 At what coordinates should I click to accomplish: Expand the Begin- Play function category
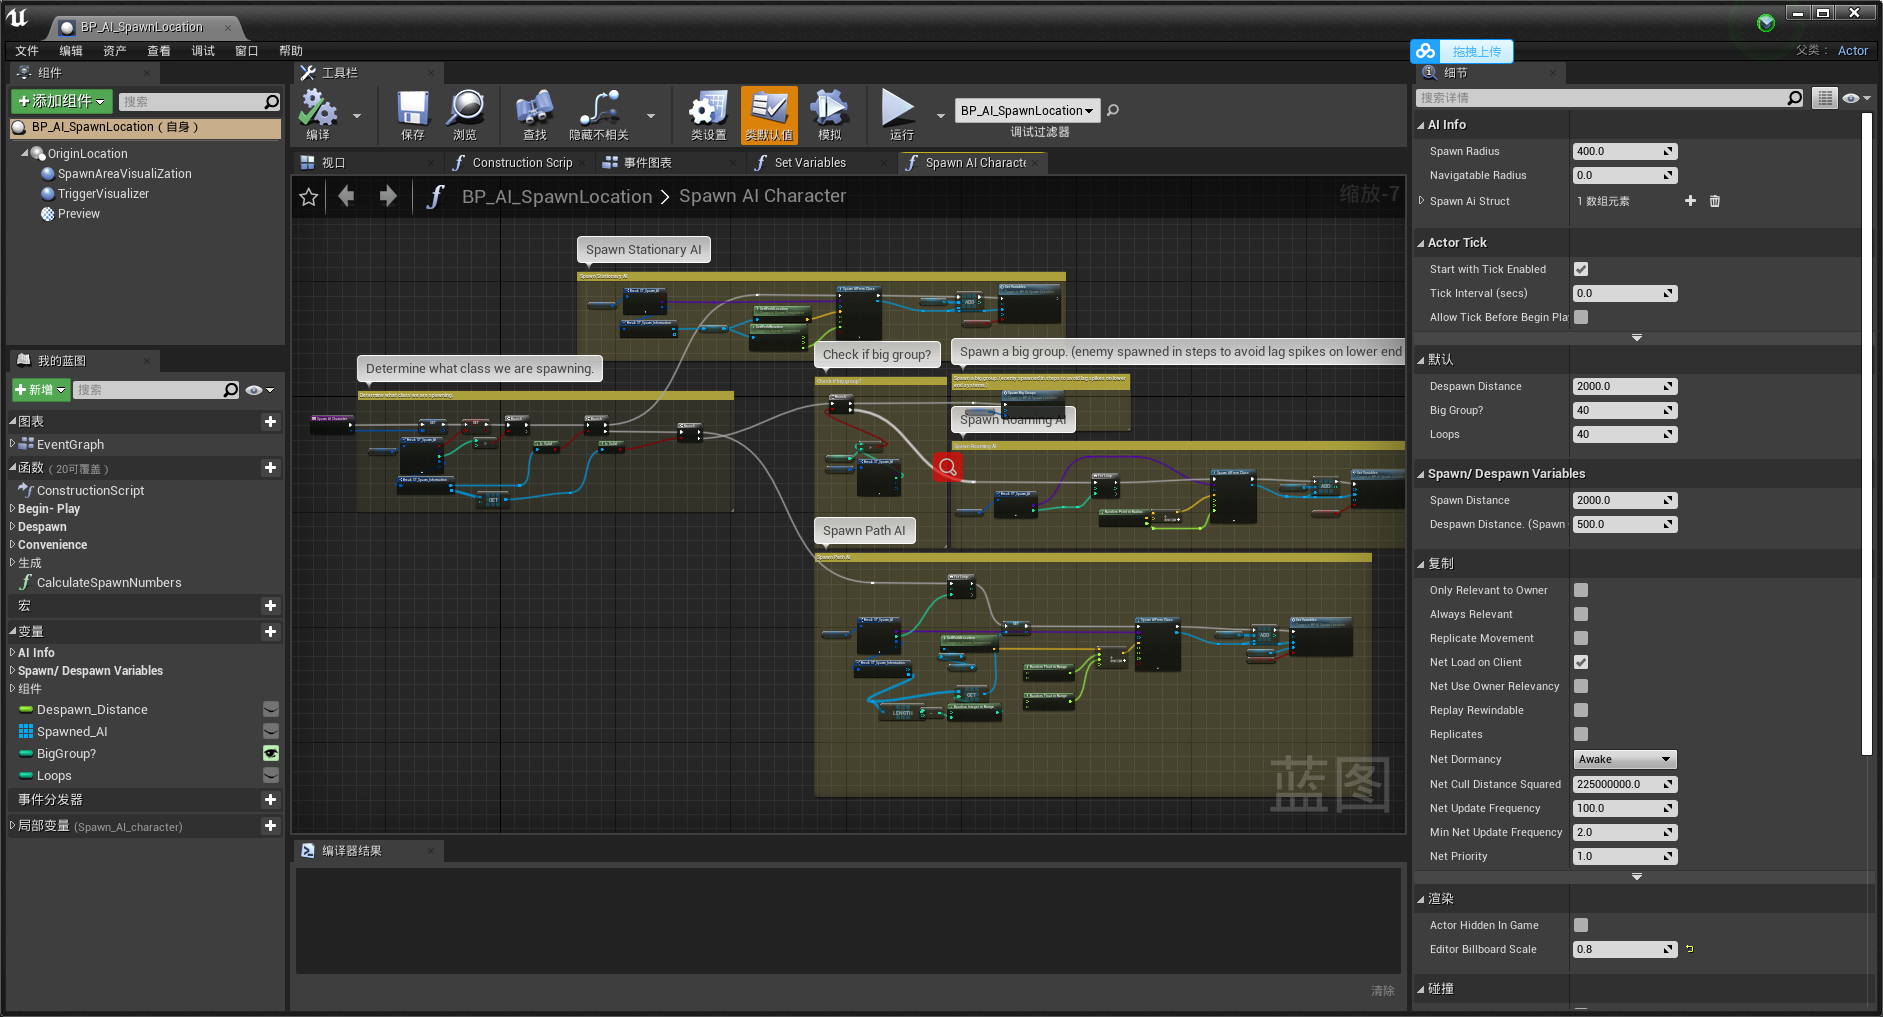click(13, 509)
